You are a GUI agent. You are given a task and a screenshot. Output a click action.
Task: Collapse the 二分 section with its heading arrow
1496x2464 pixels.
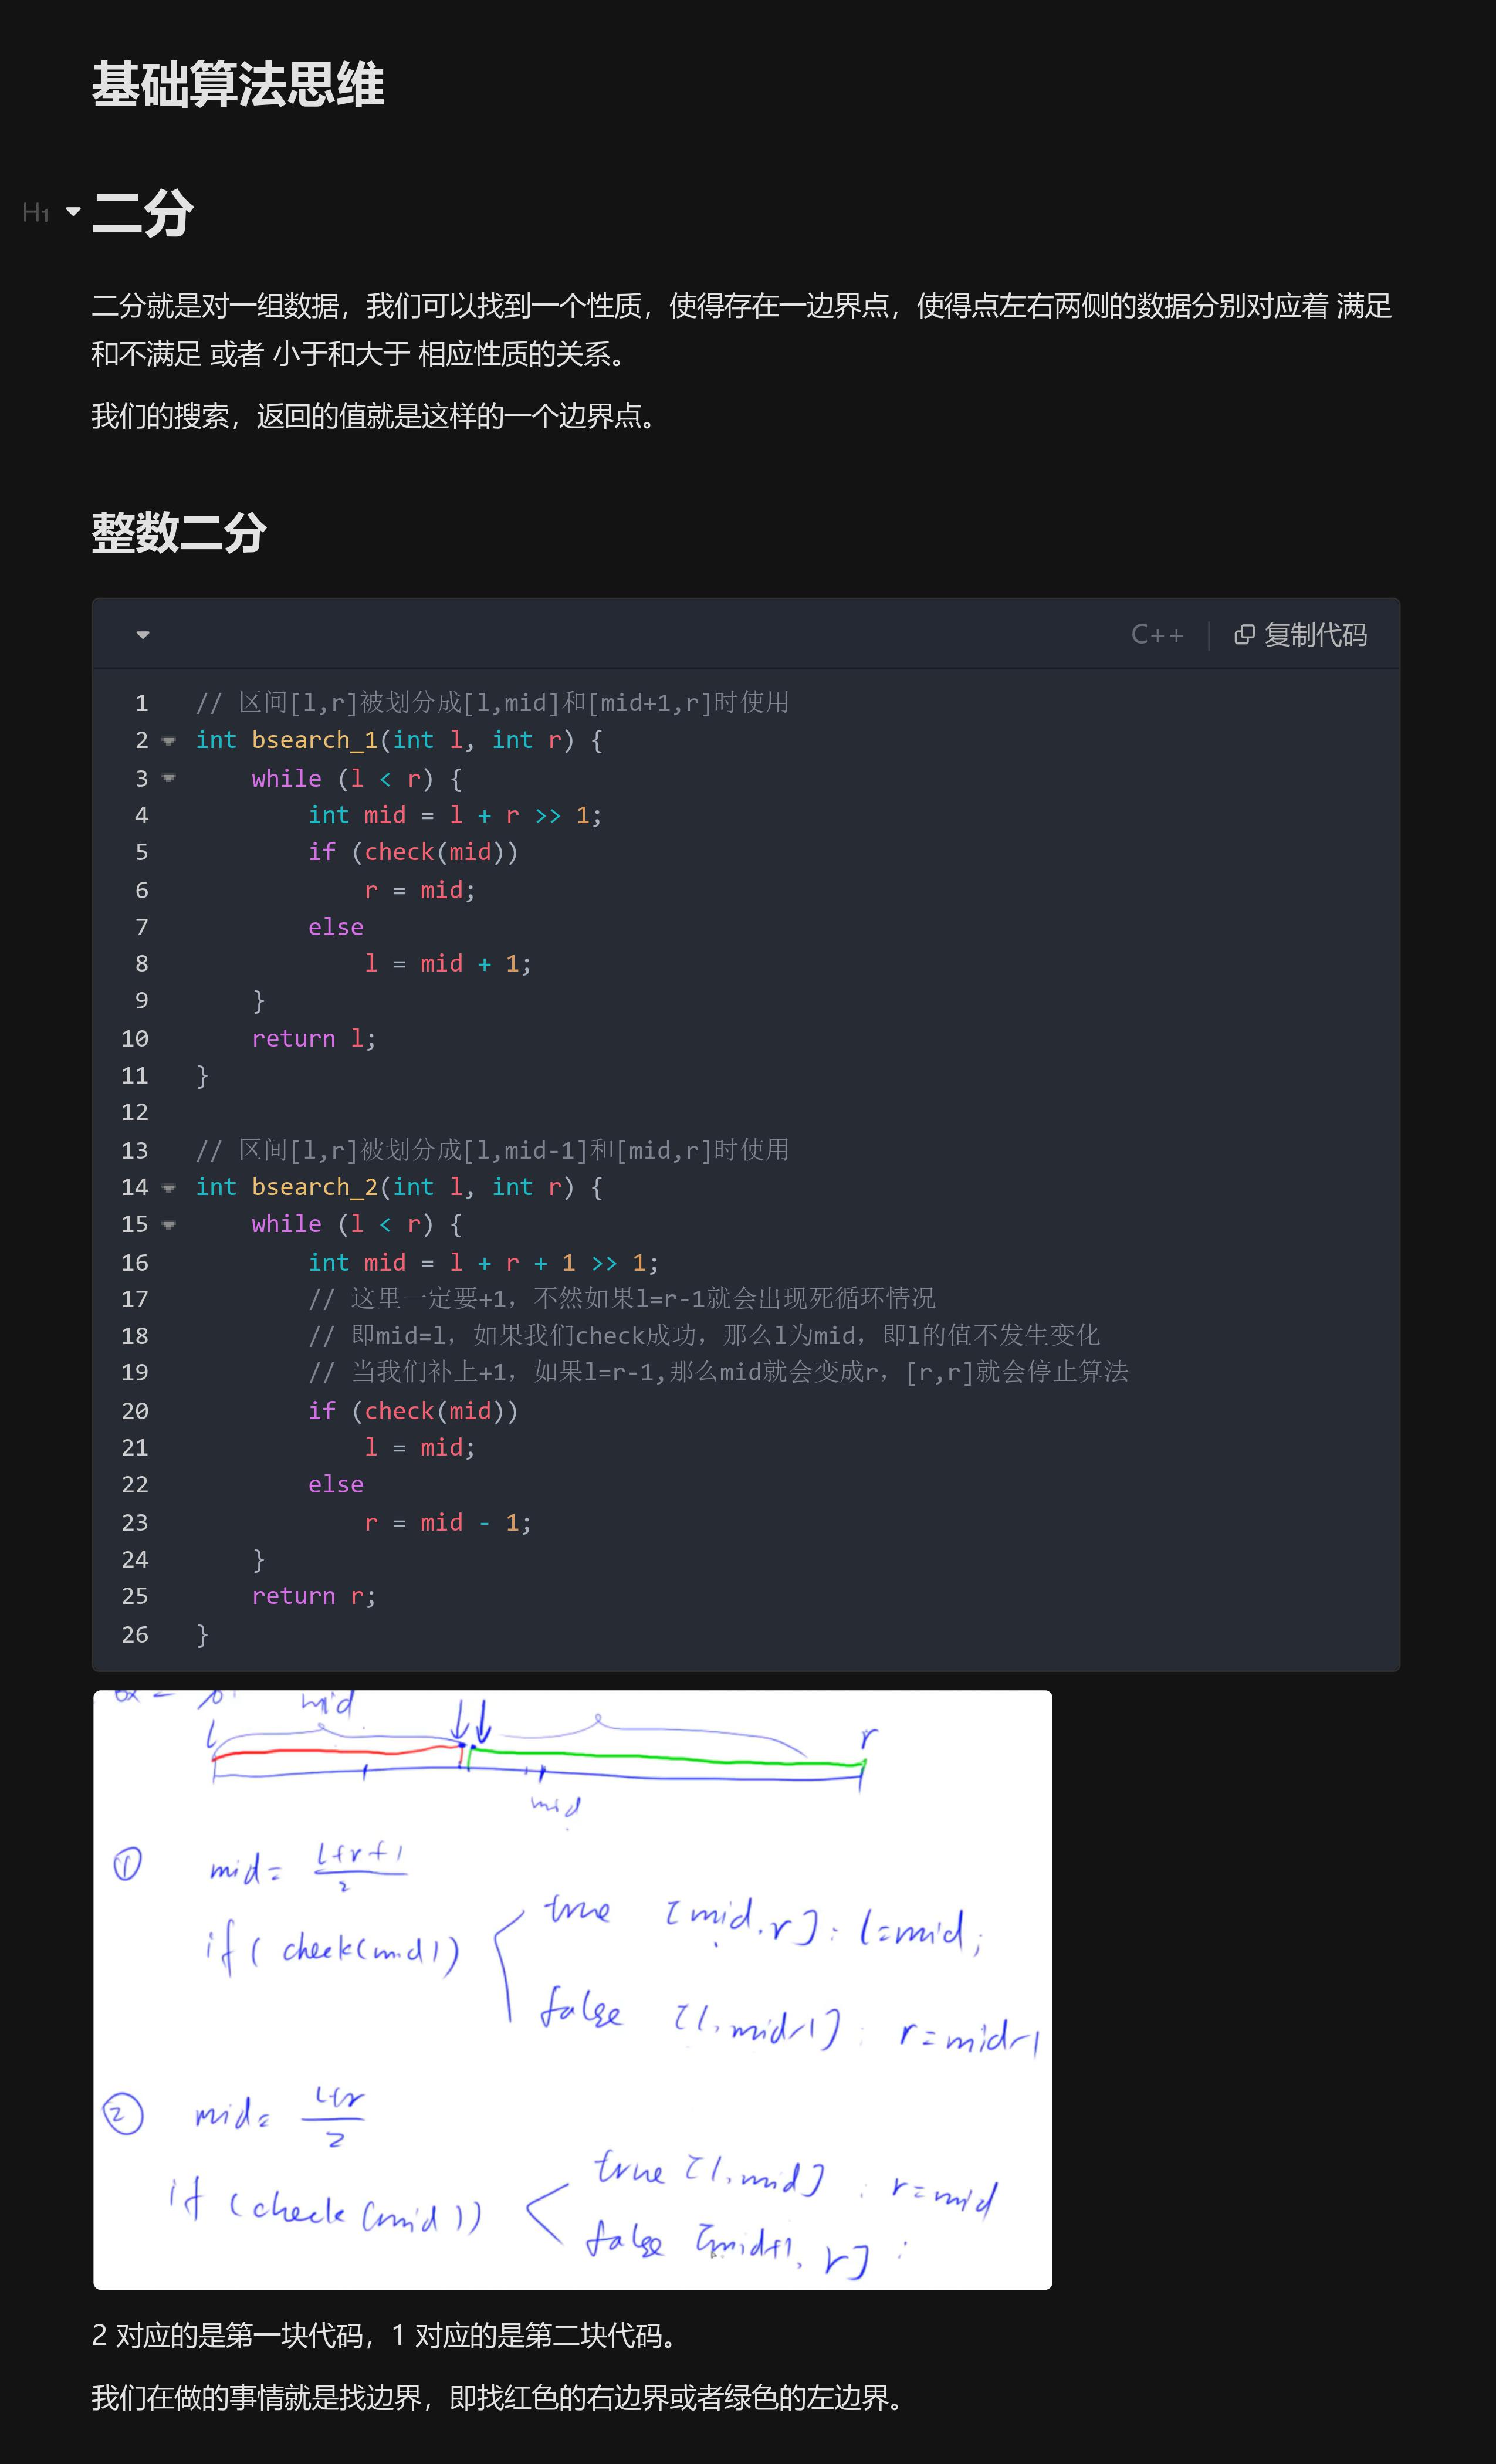pyautogui.click(x=73, y=212)
